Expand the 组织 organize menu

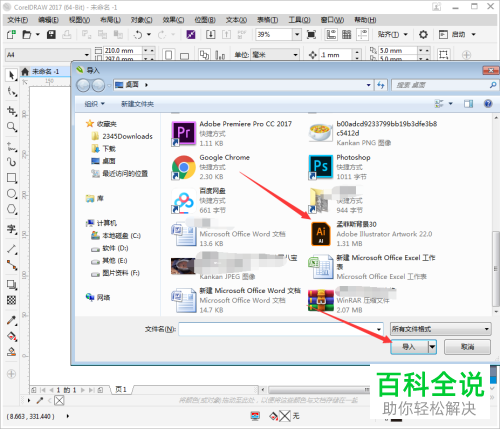[x=95, y=104]
